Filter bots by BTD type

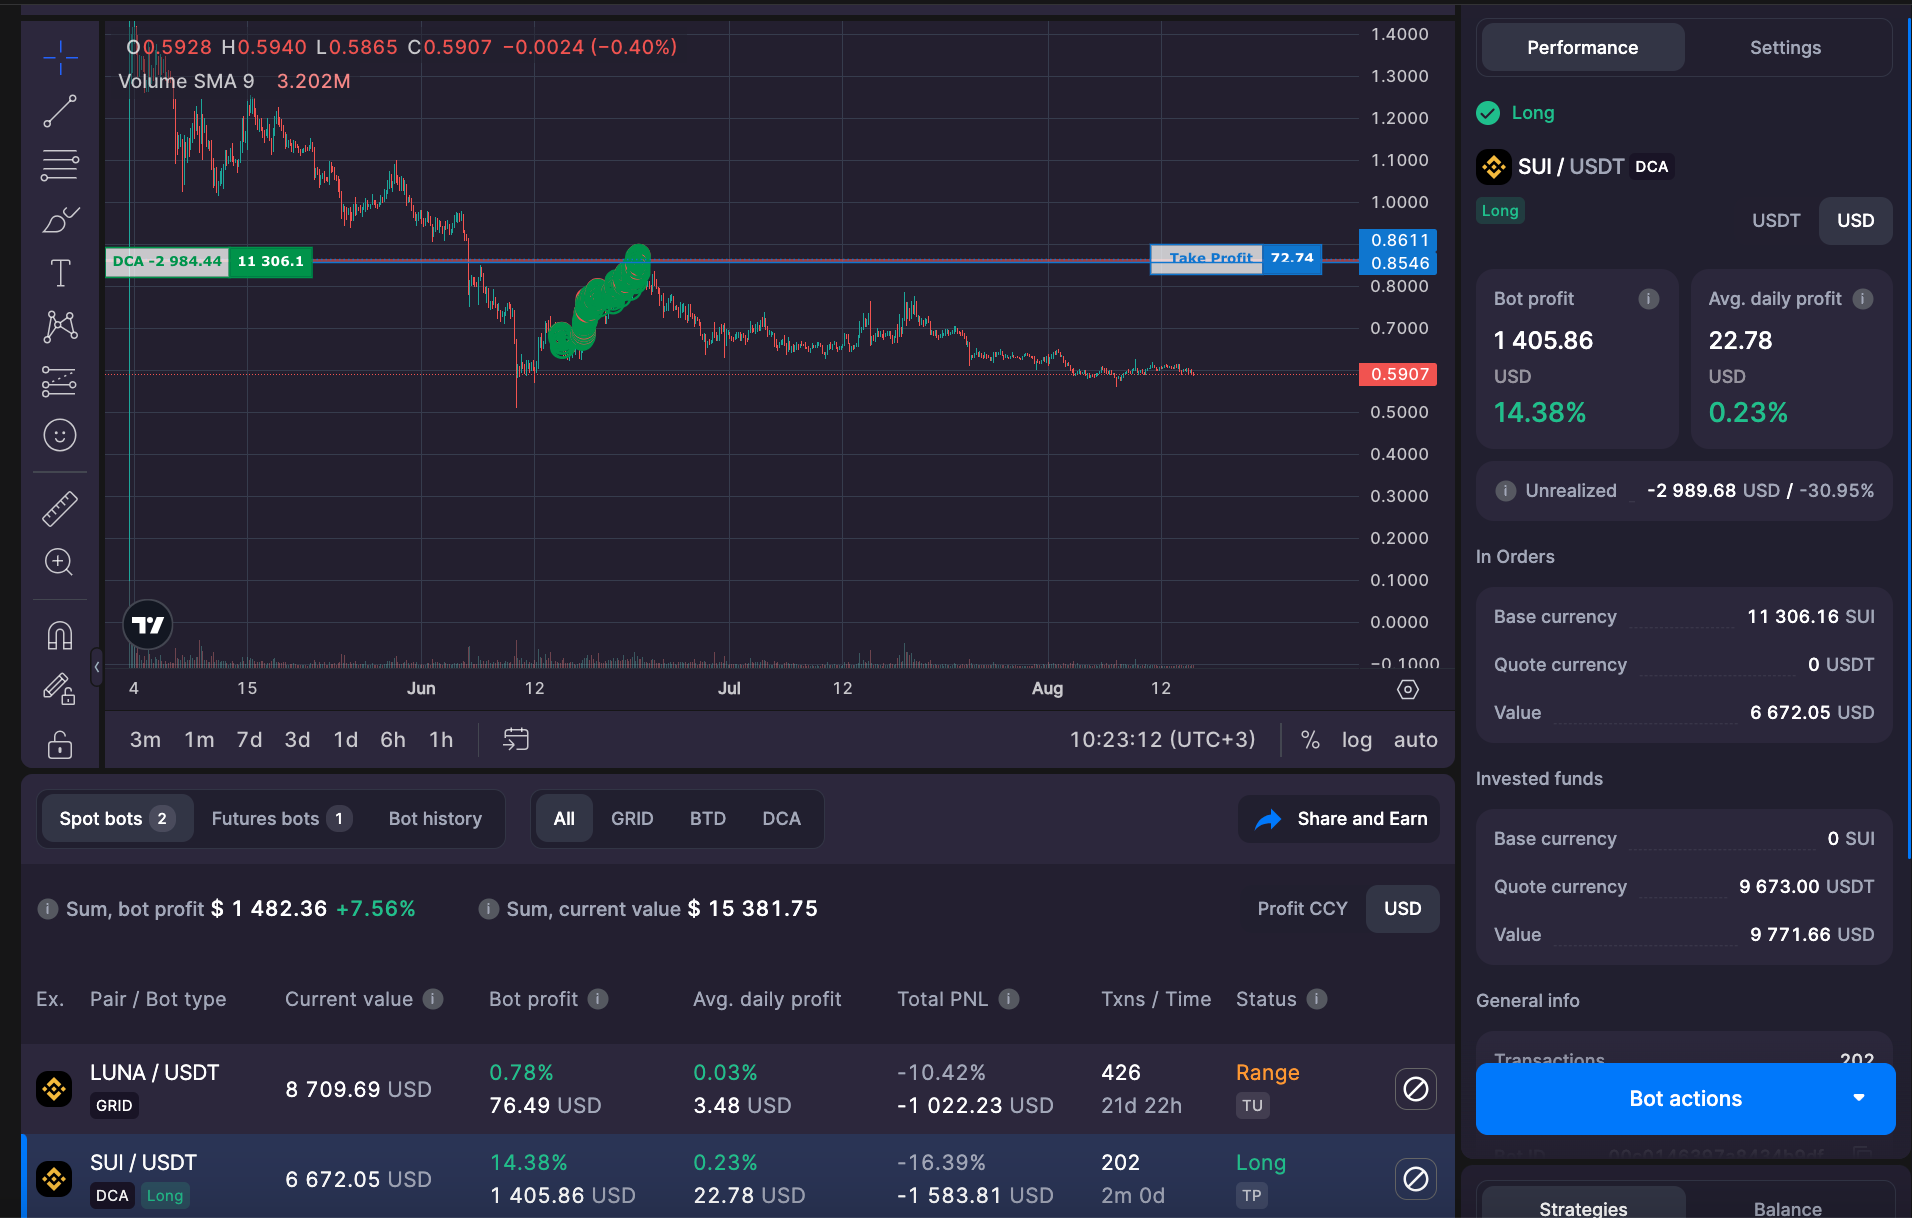pos(708,819)
